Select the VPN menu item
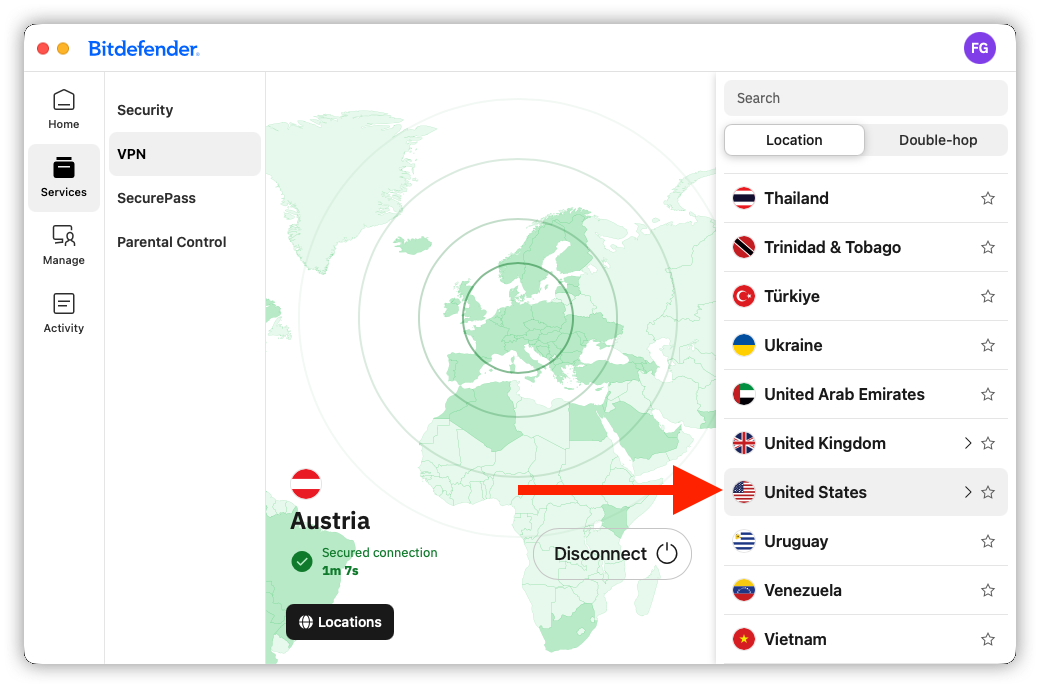Screen dimensions: 1040x690 [x=184, y=154]
